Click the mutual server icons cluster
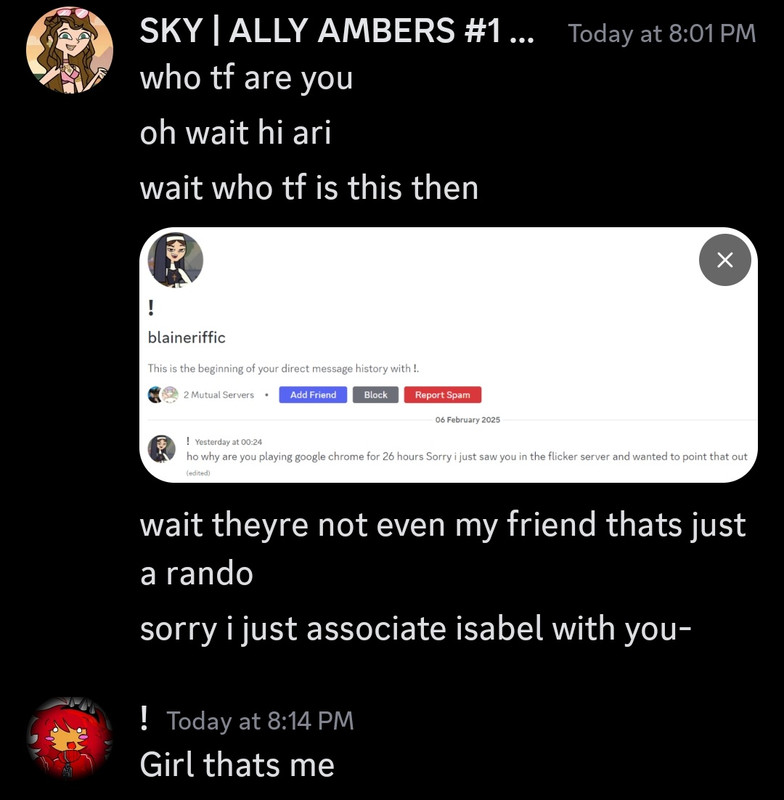This screenshot has height=800, width=784. pyautogui.click(x=163, y=394)
